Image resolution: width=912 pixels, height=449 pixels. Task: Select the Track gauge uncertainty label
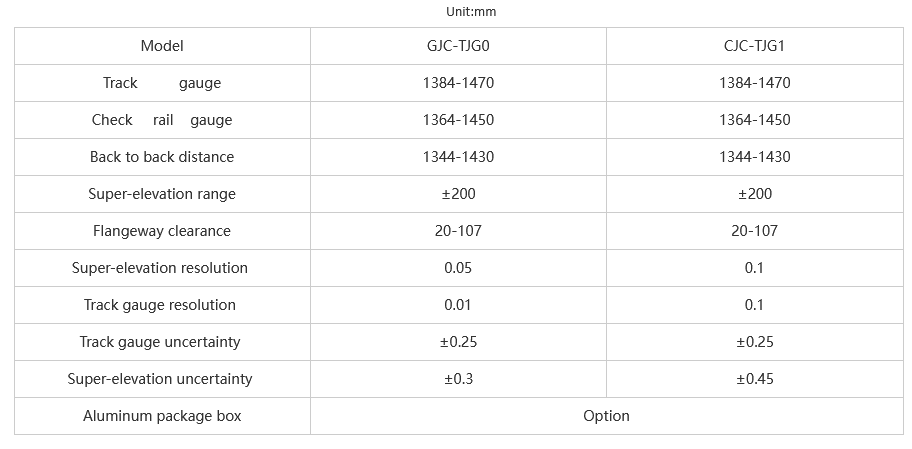tap(160, 342)
